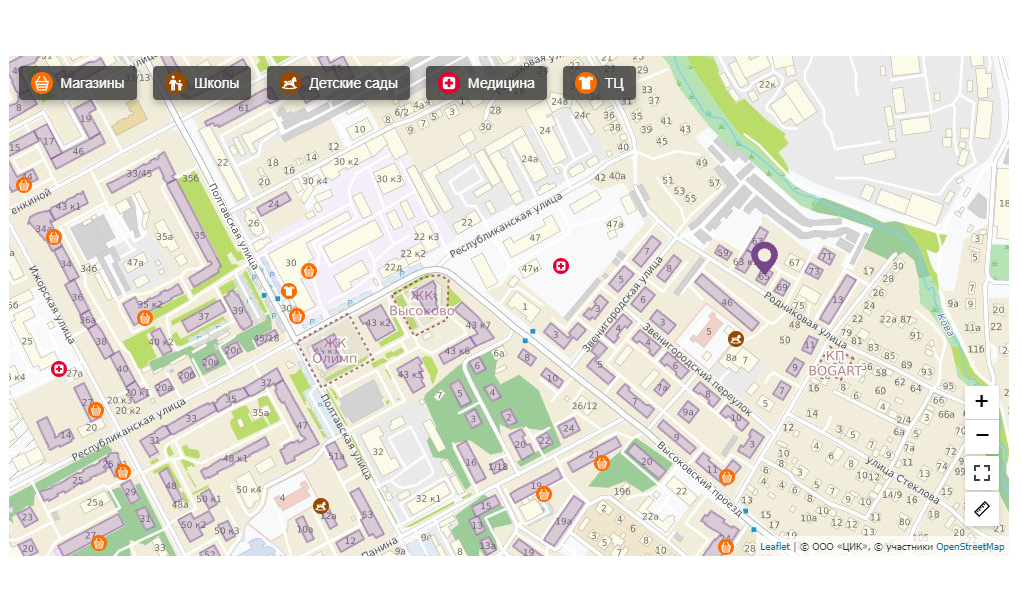The width and height of the screenshot is (1022, 600).
Task: Click the Звенигородский переулок street label
Action: click(x=697, y=369)
